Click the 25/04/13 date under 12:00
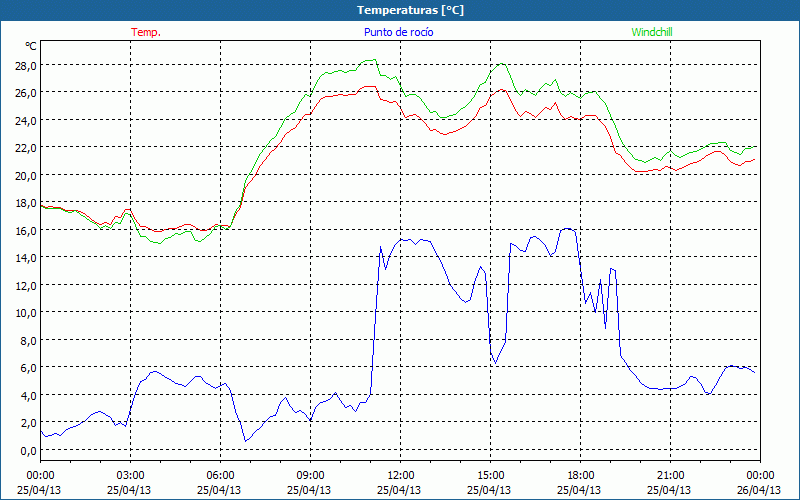This screenshot has width=800, height=500. click(x=399, y=490)
